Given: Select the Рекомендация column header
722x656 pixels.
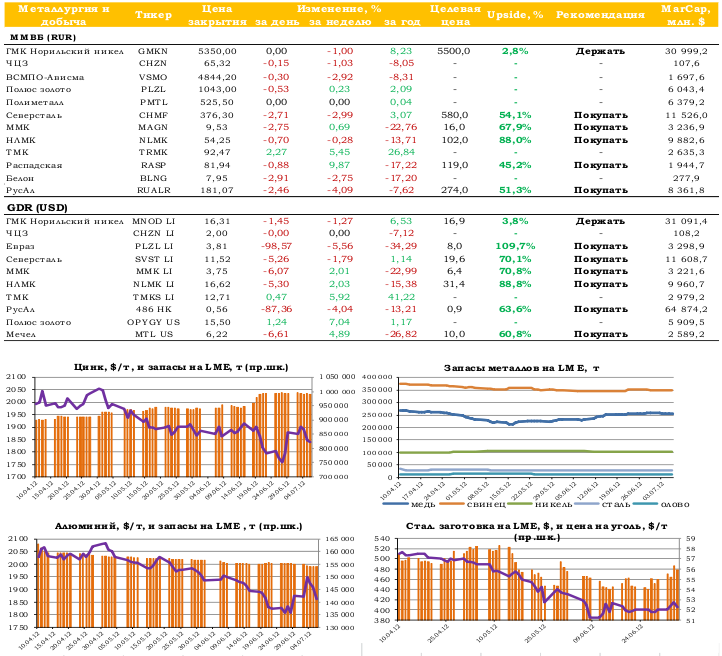Looking at the screenshot, I should point(600,15).
